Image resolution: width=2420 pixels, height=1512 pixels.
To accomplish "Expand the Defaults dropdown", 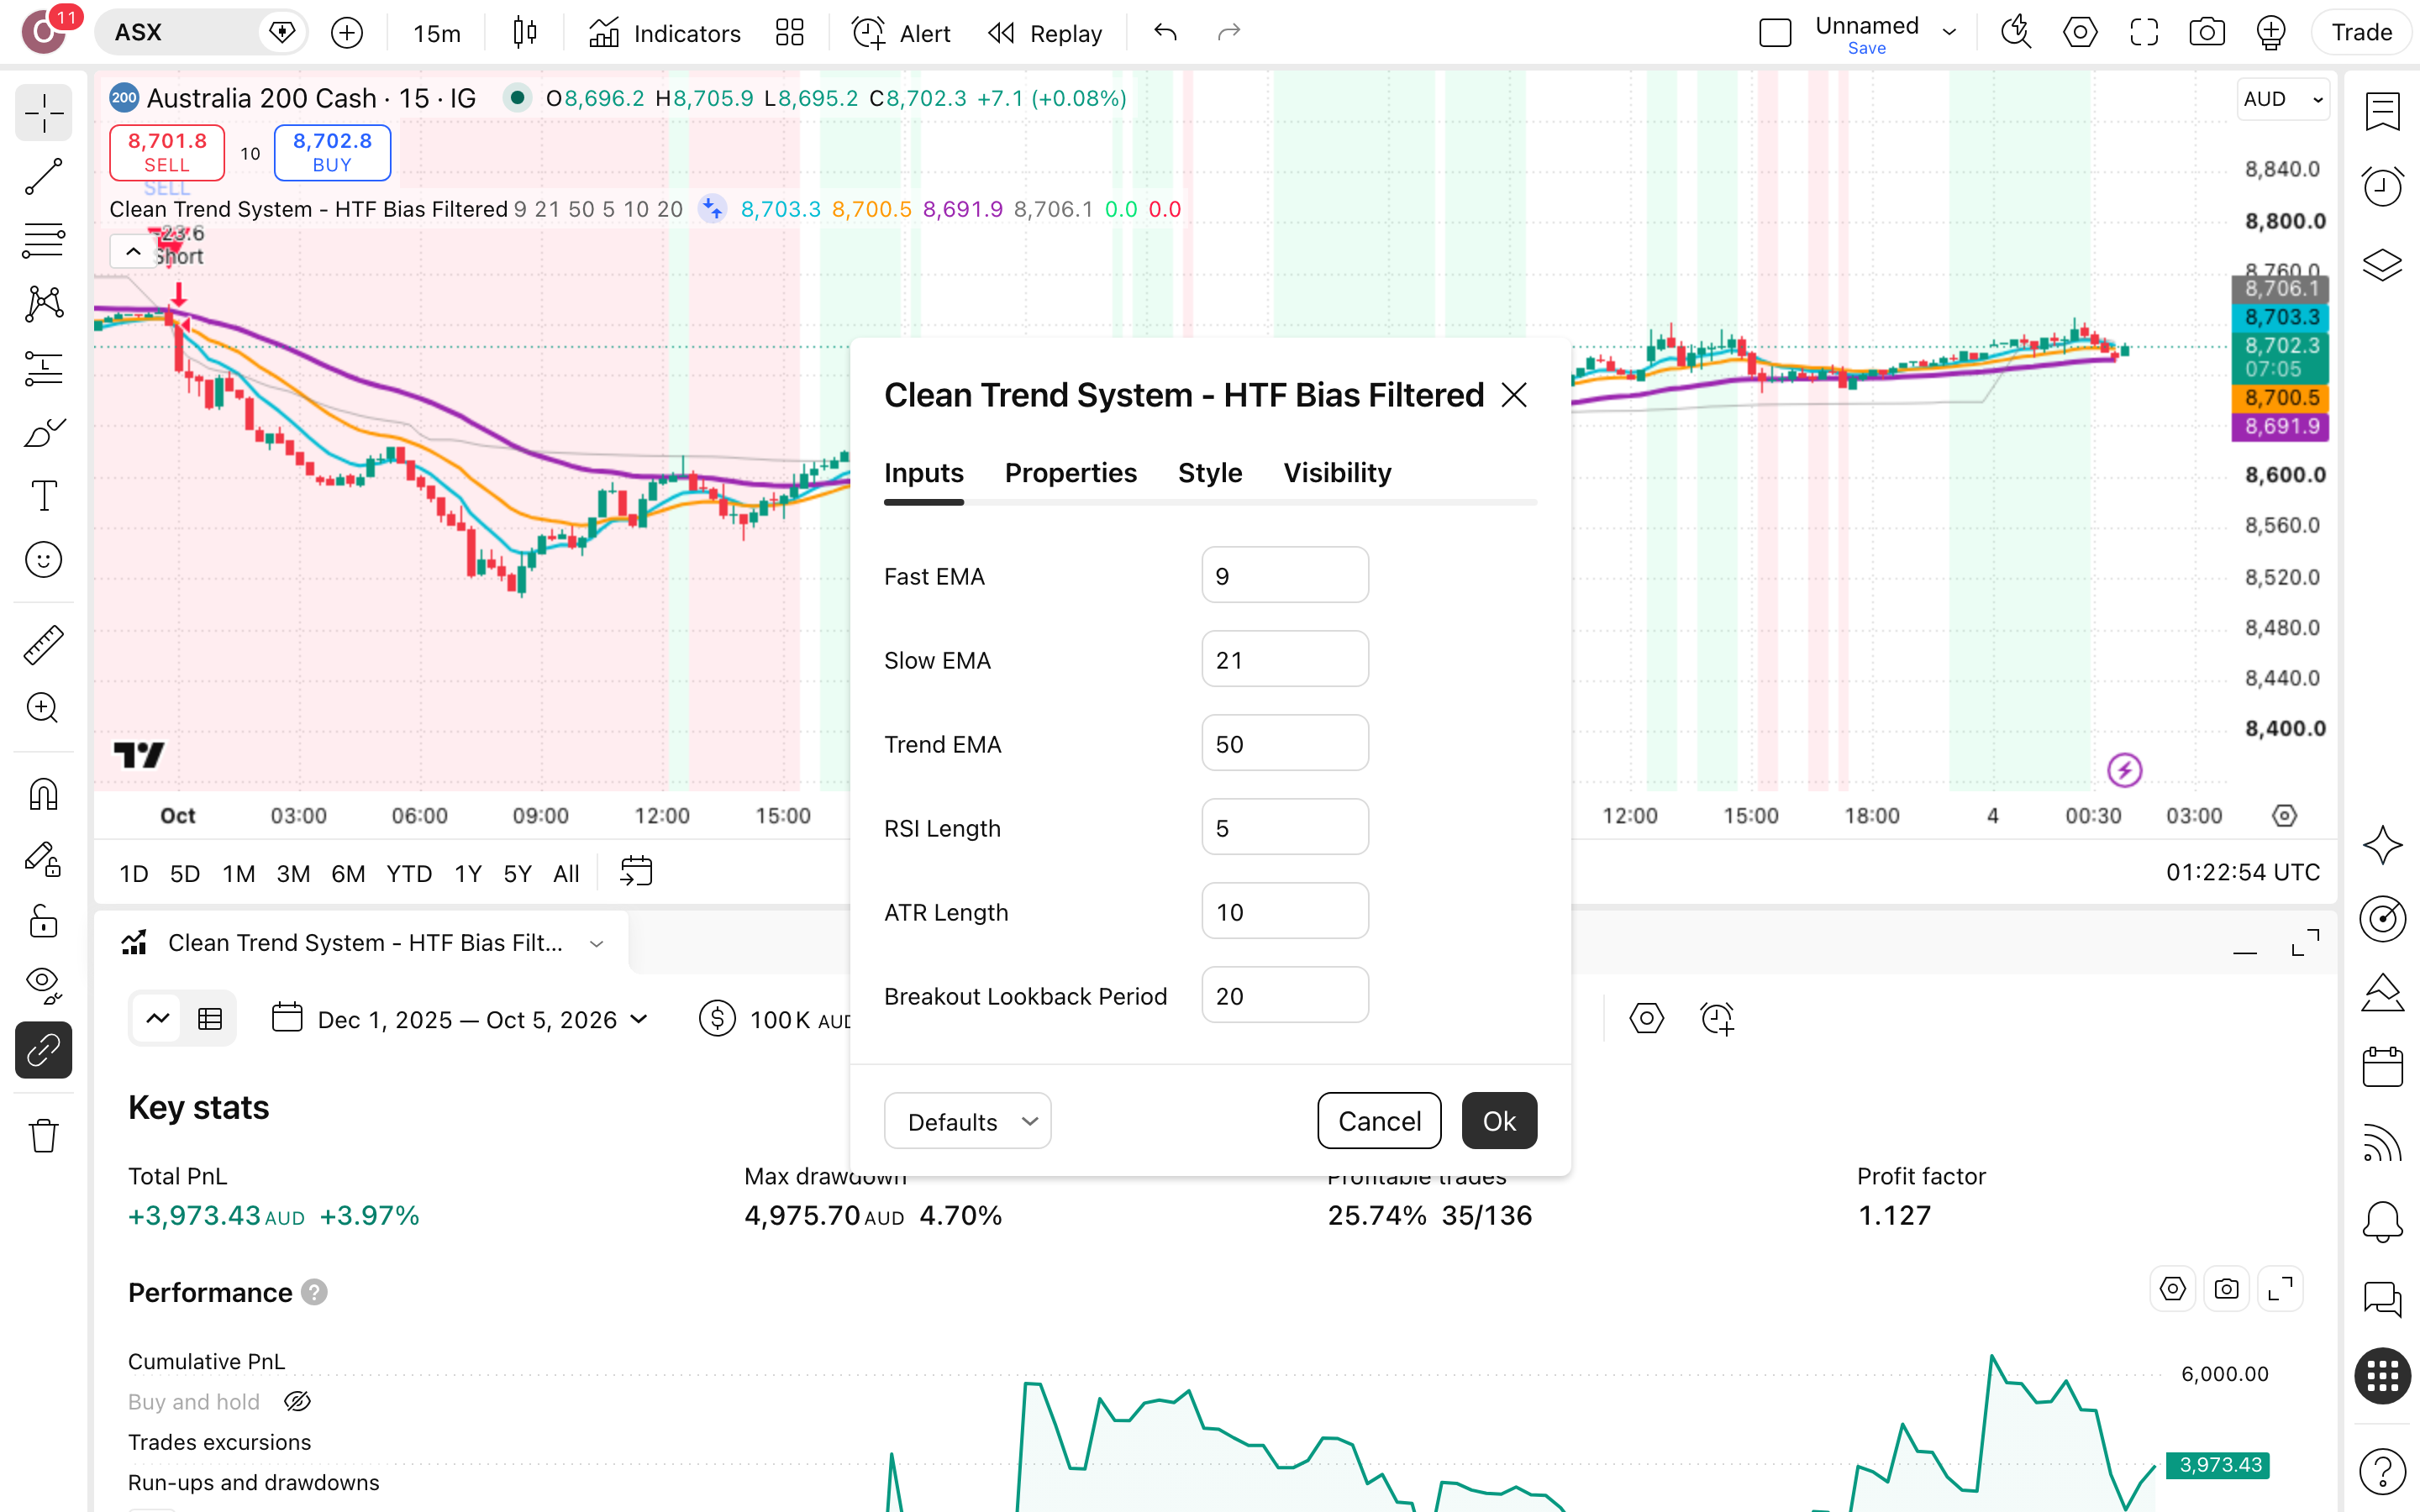I will 967,1121.
